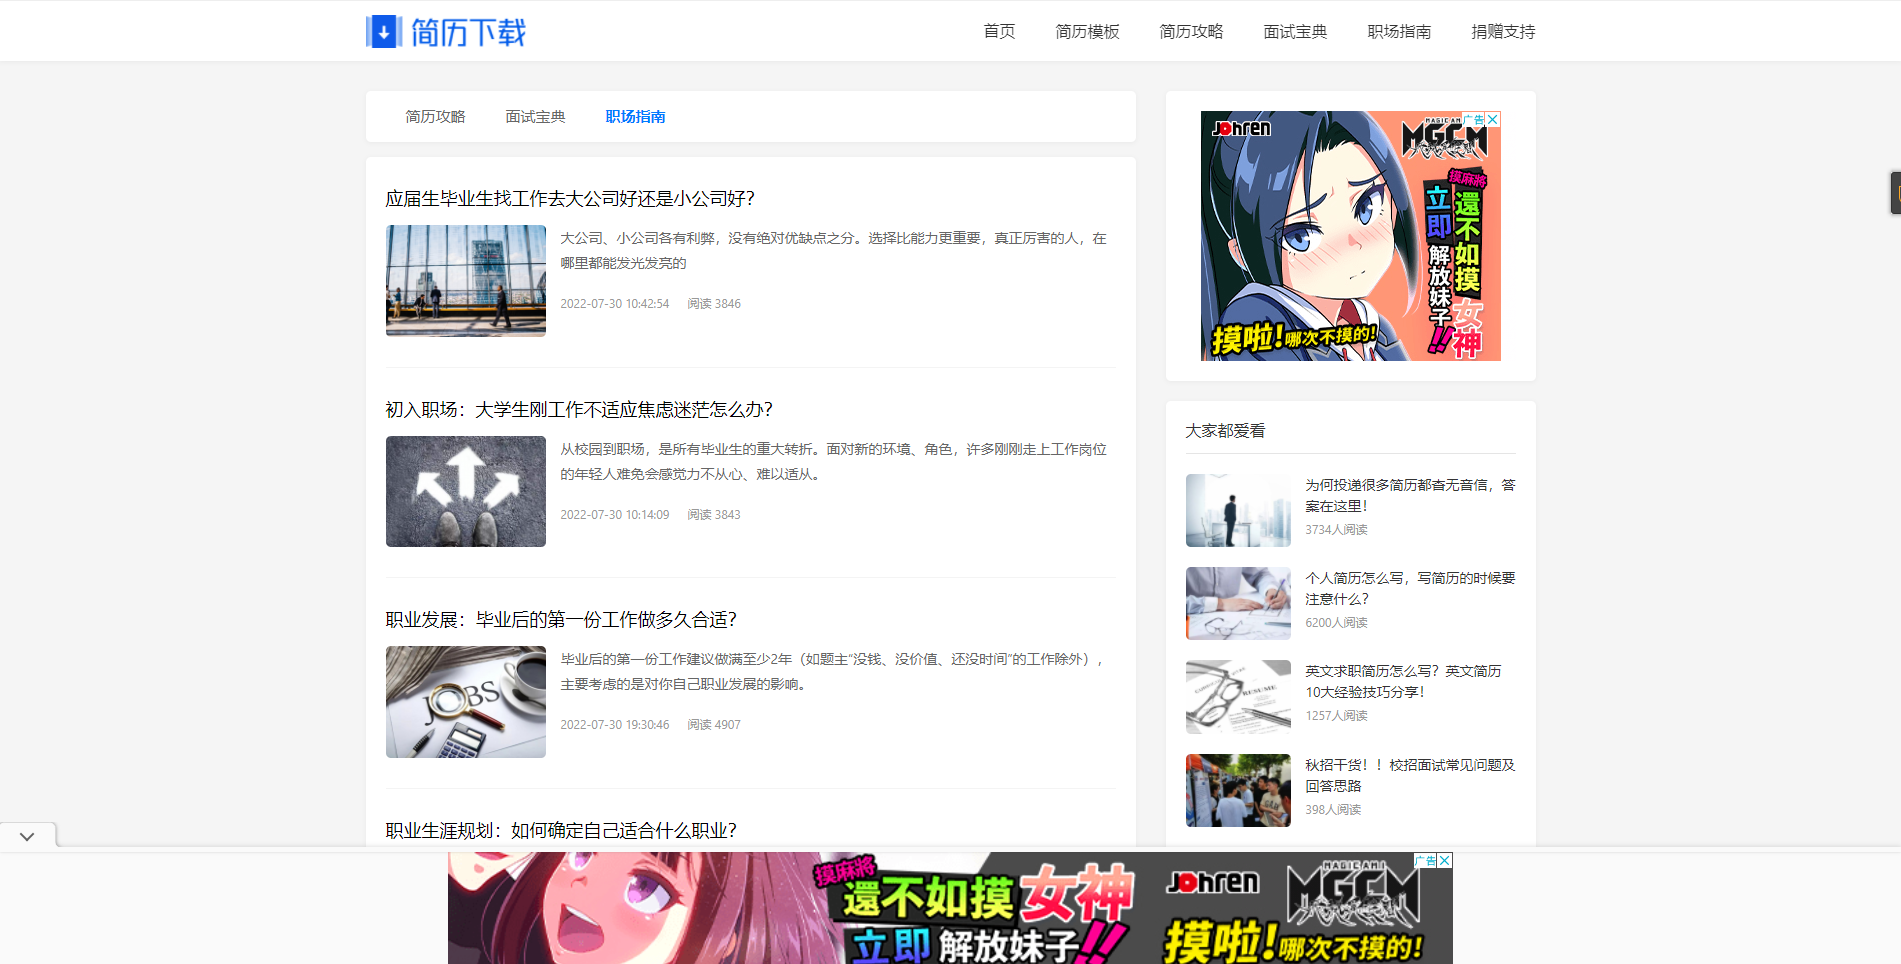Click the 秋招干货 article thumbnail in the sidebar
This screenshot has width=1901, height=964.
1237,790
